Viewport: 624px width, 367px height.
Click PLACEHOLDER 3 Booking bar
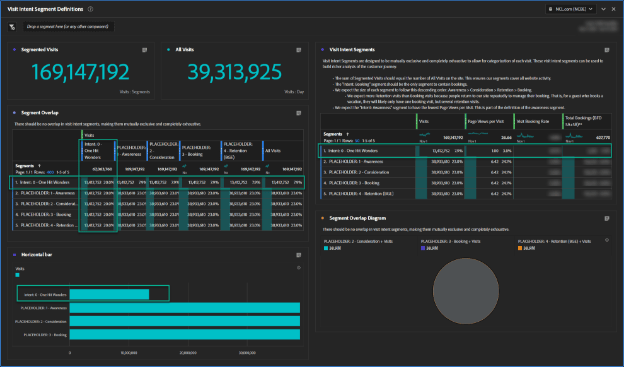coord(185,334)
